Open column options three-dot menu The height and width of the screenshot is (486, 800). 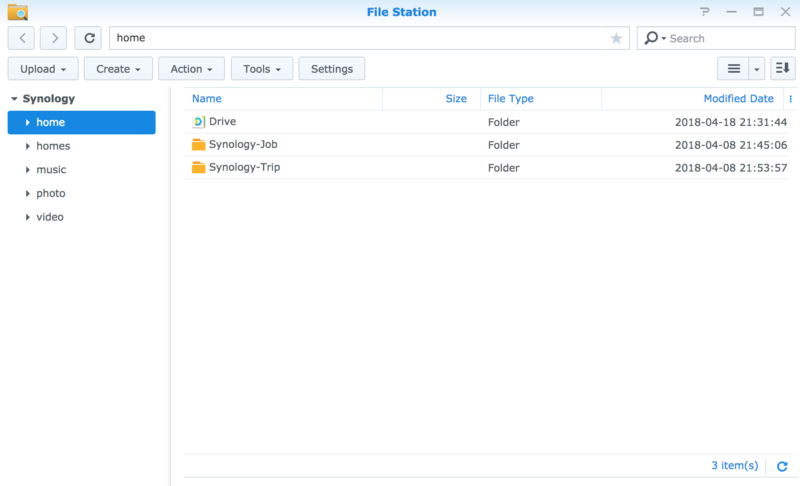pyautogui.click(x=791, y=99)
